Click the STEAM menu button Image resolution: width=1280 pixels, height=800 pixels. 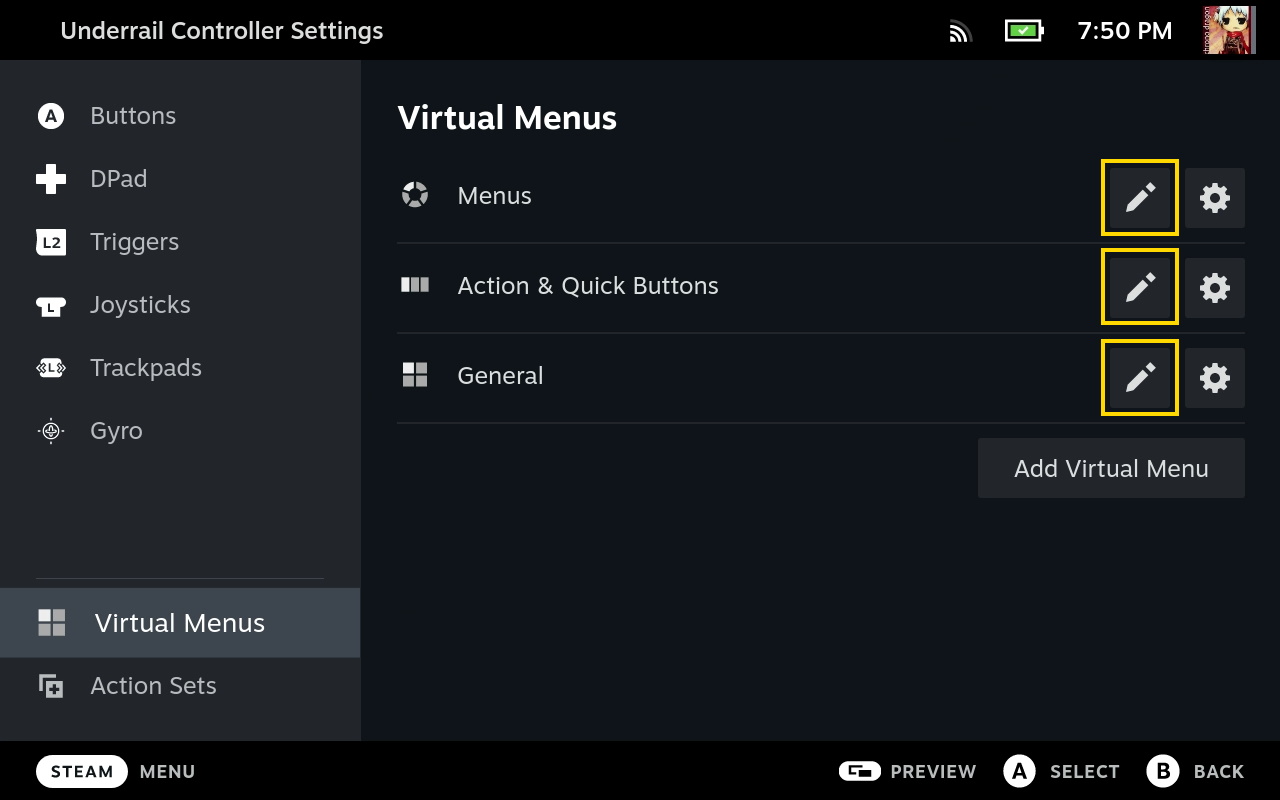coord(82,771)
